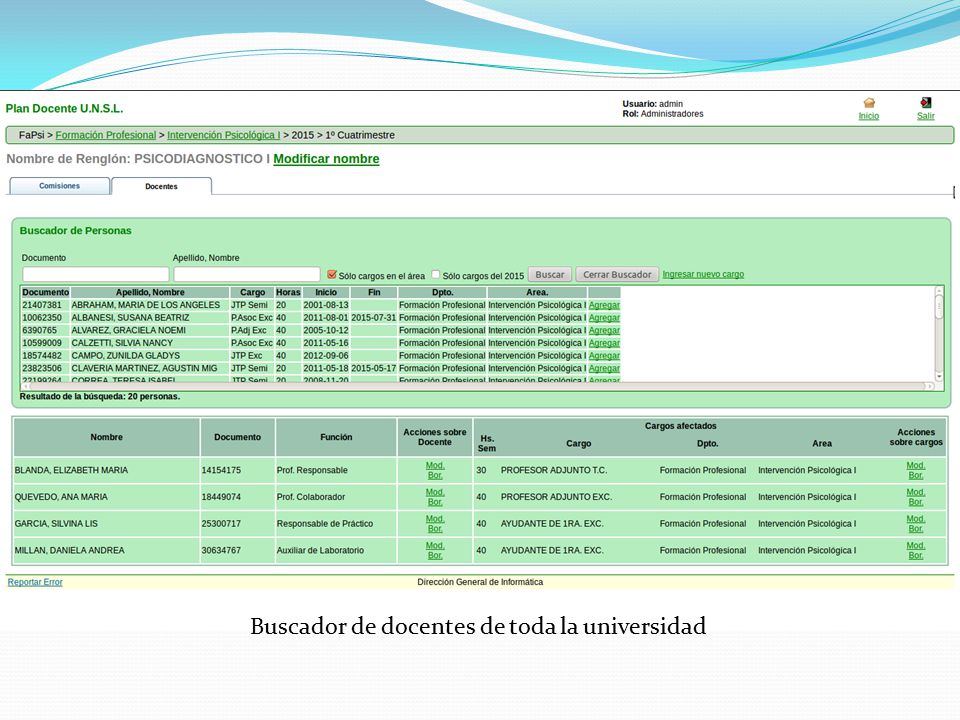Screen dimensions: 960x720
Task: Click the Inicio home icon
Action: pyautogui.click(x=869, y=103)
